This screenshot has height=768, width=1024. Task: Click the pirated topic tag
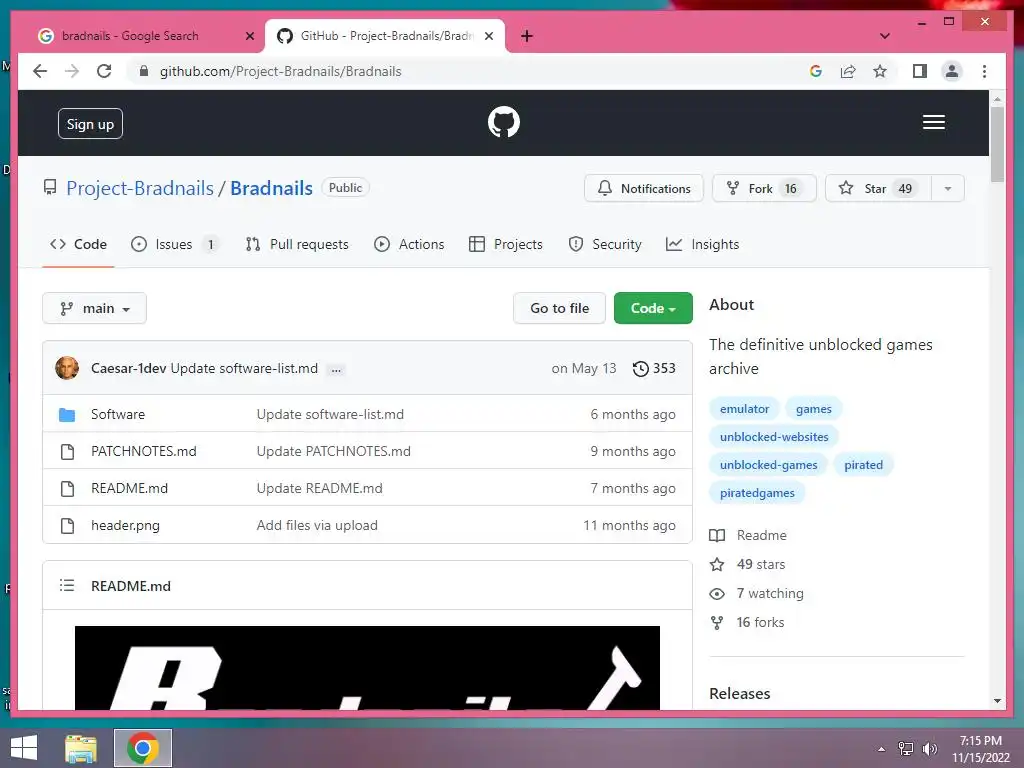(x=863, y=465)
